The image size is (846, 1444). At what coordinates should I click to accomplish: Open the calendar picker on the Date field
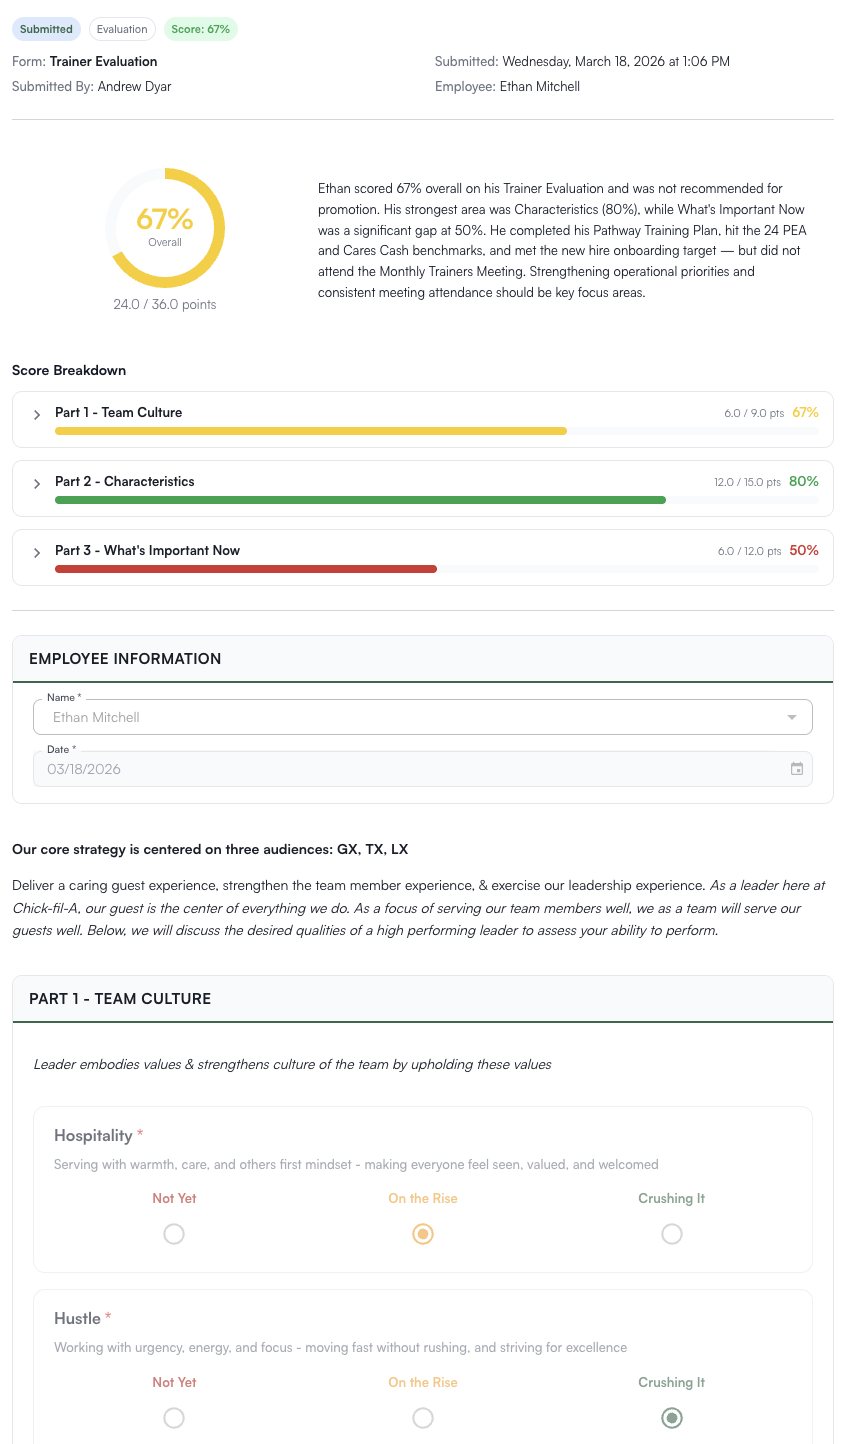coord(797,769)
